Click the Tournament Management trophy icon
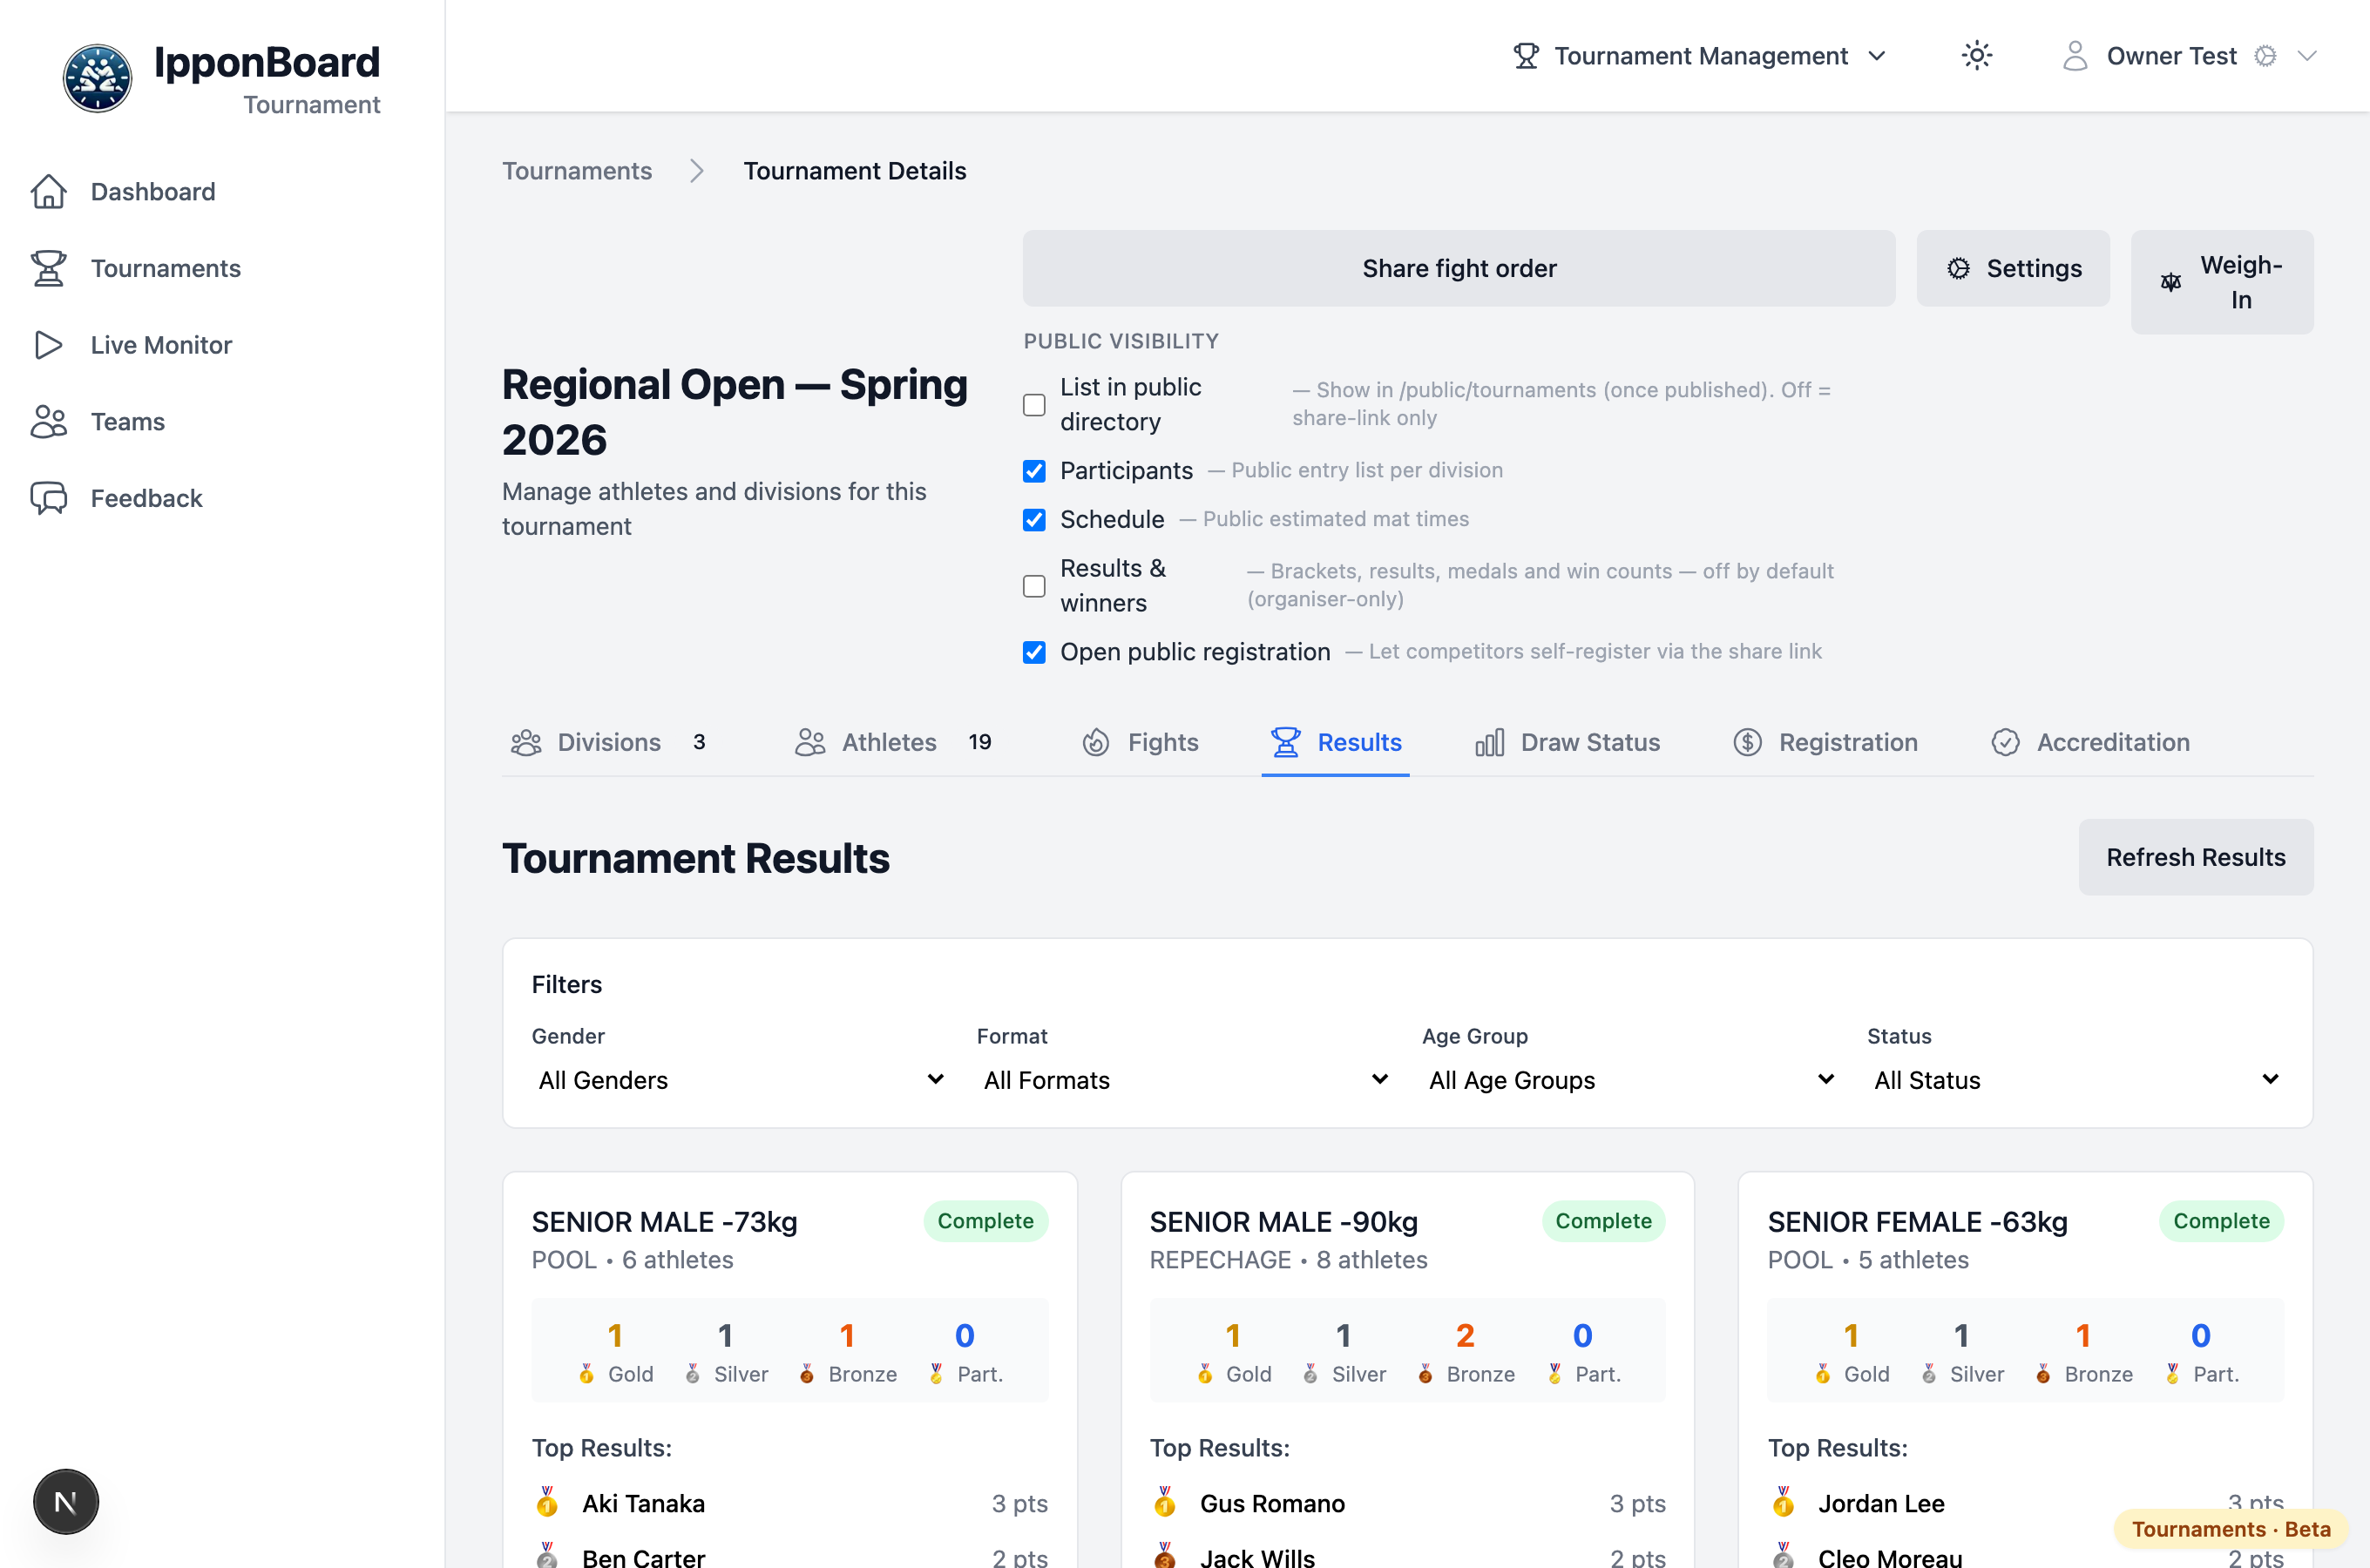The image size is (2370, 1568). (x=1525, y=56)
